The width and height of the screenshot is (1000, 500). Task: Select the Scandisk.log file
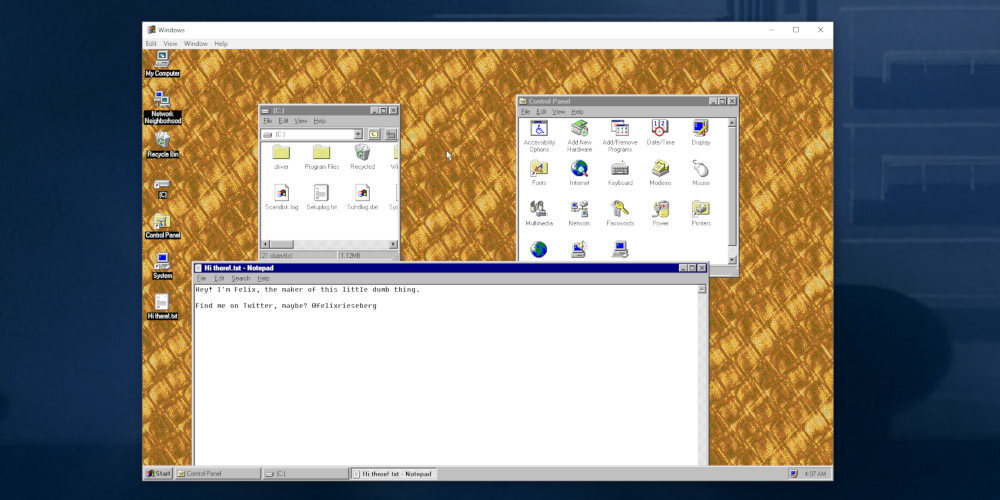coord(281,197)
